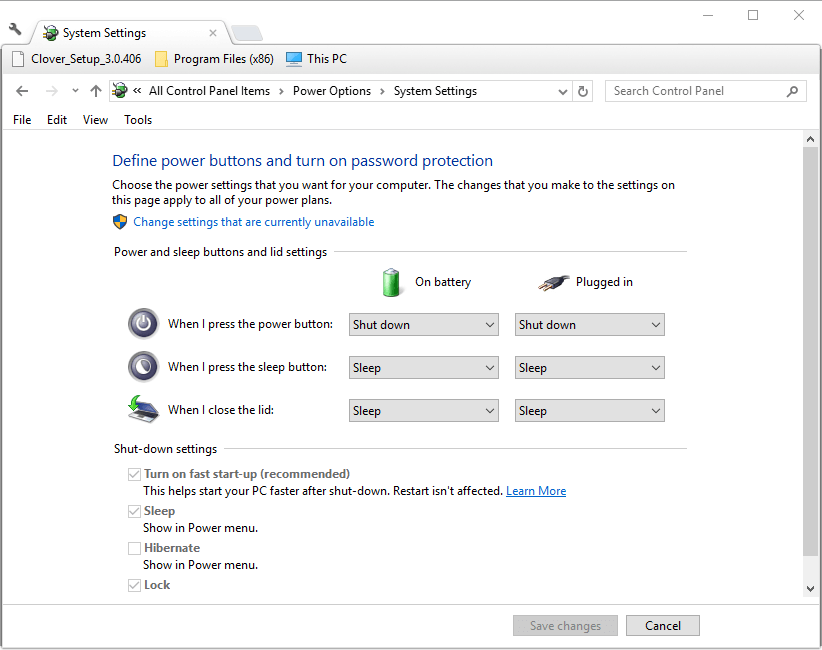822x650 pixels.
Task: Open the Tools menu
Action: click(138, 120)
